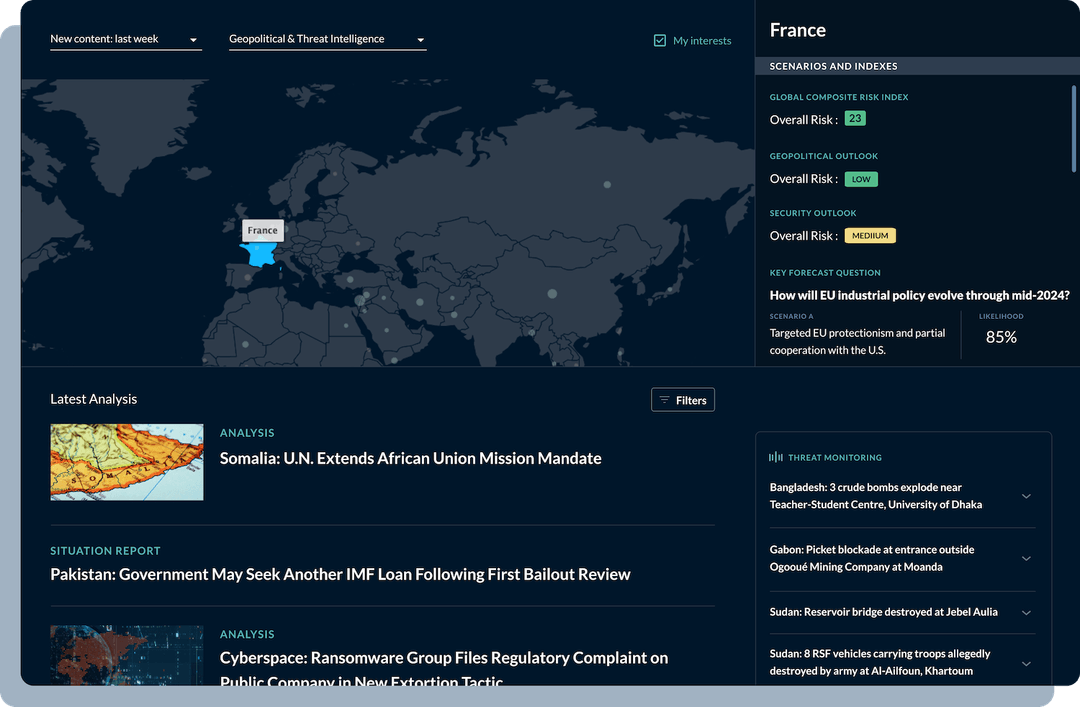Click the checkbox icon beside My interests label
This screenshot has width=1080, height=707.
pyautogui.click(x=660, y=40)
